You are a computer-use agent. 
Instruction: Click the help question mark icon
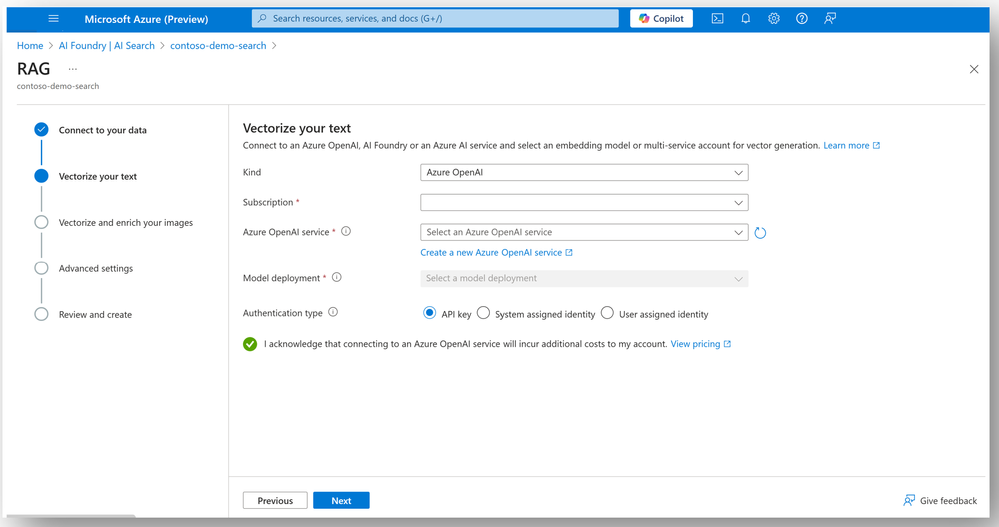click(x=801, y=18)
